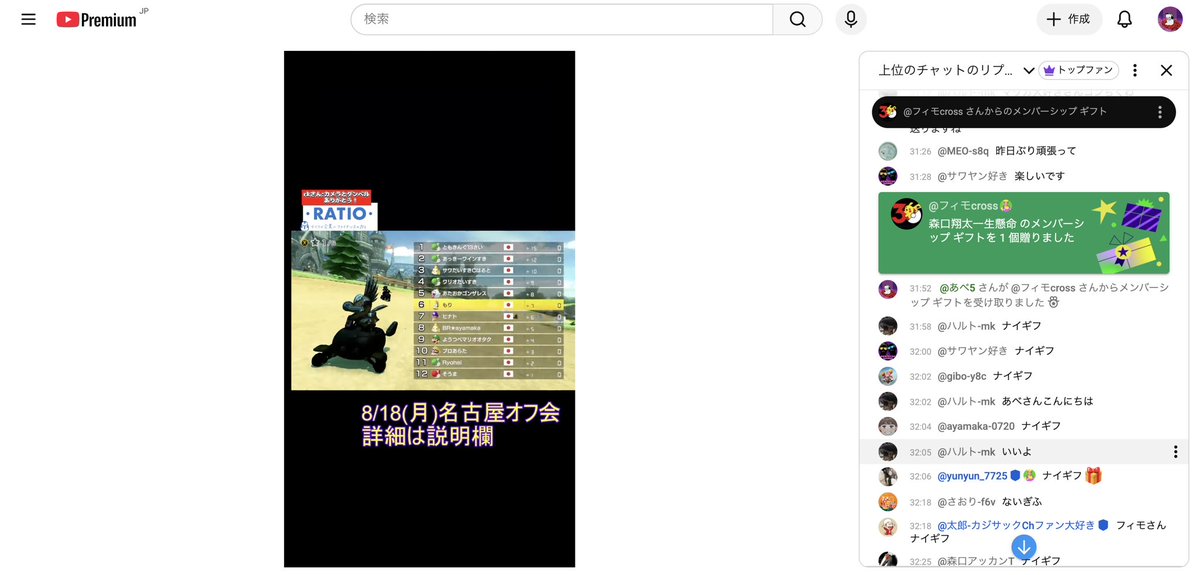Open the 作成 create button
Screen dimensions: 1199x575
coord(1069,19)
